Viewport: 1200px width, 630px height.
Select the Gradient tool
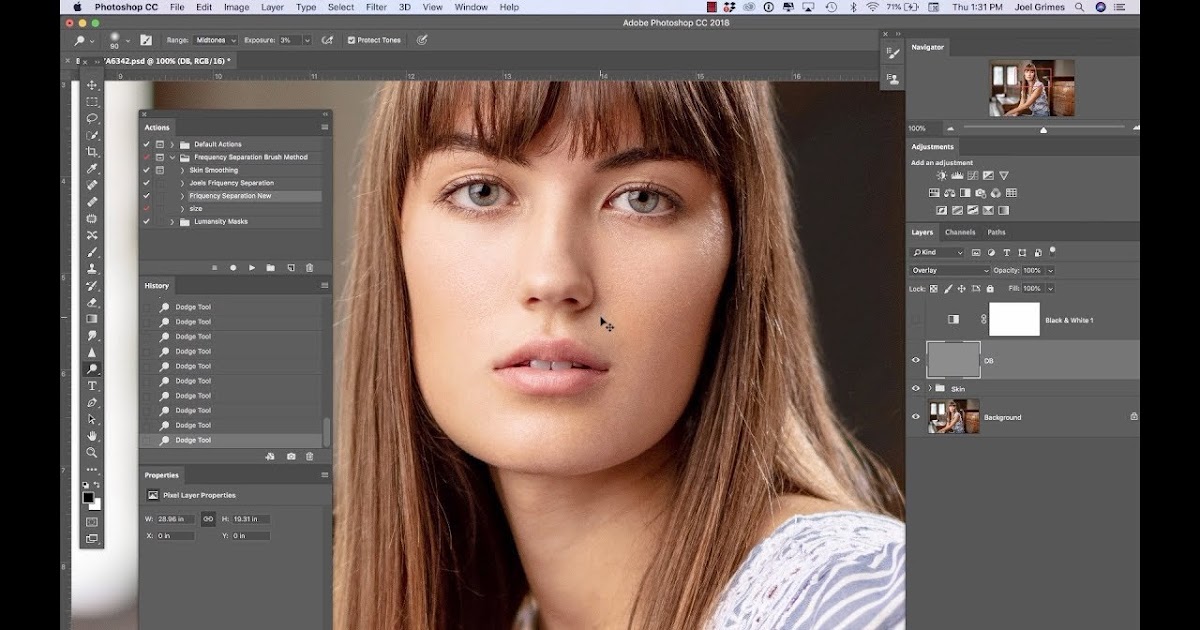coord(92,319)
